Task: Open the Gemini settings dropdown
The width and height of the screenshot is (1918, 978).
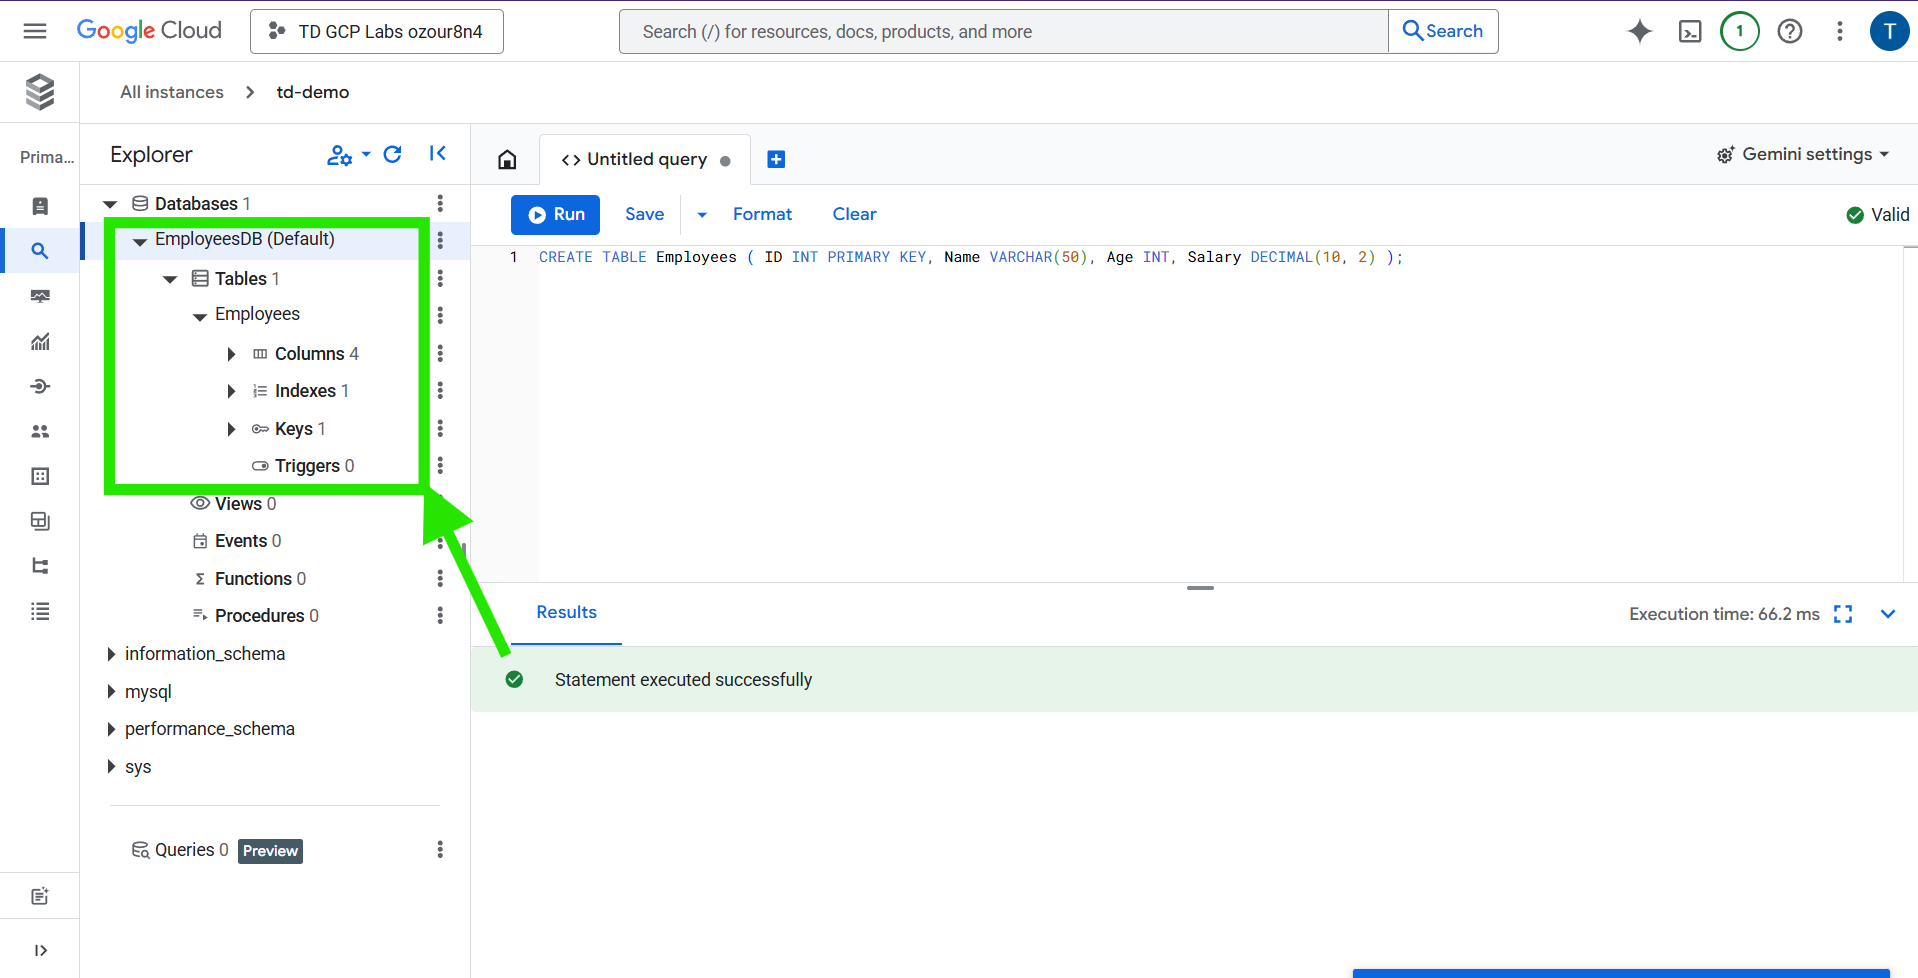Action: pos(1803,155)
